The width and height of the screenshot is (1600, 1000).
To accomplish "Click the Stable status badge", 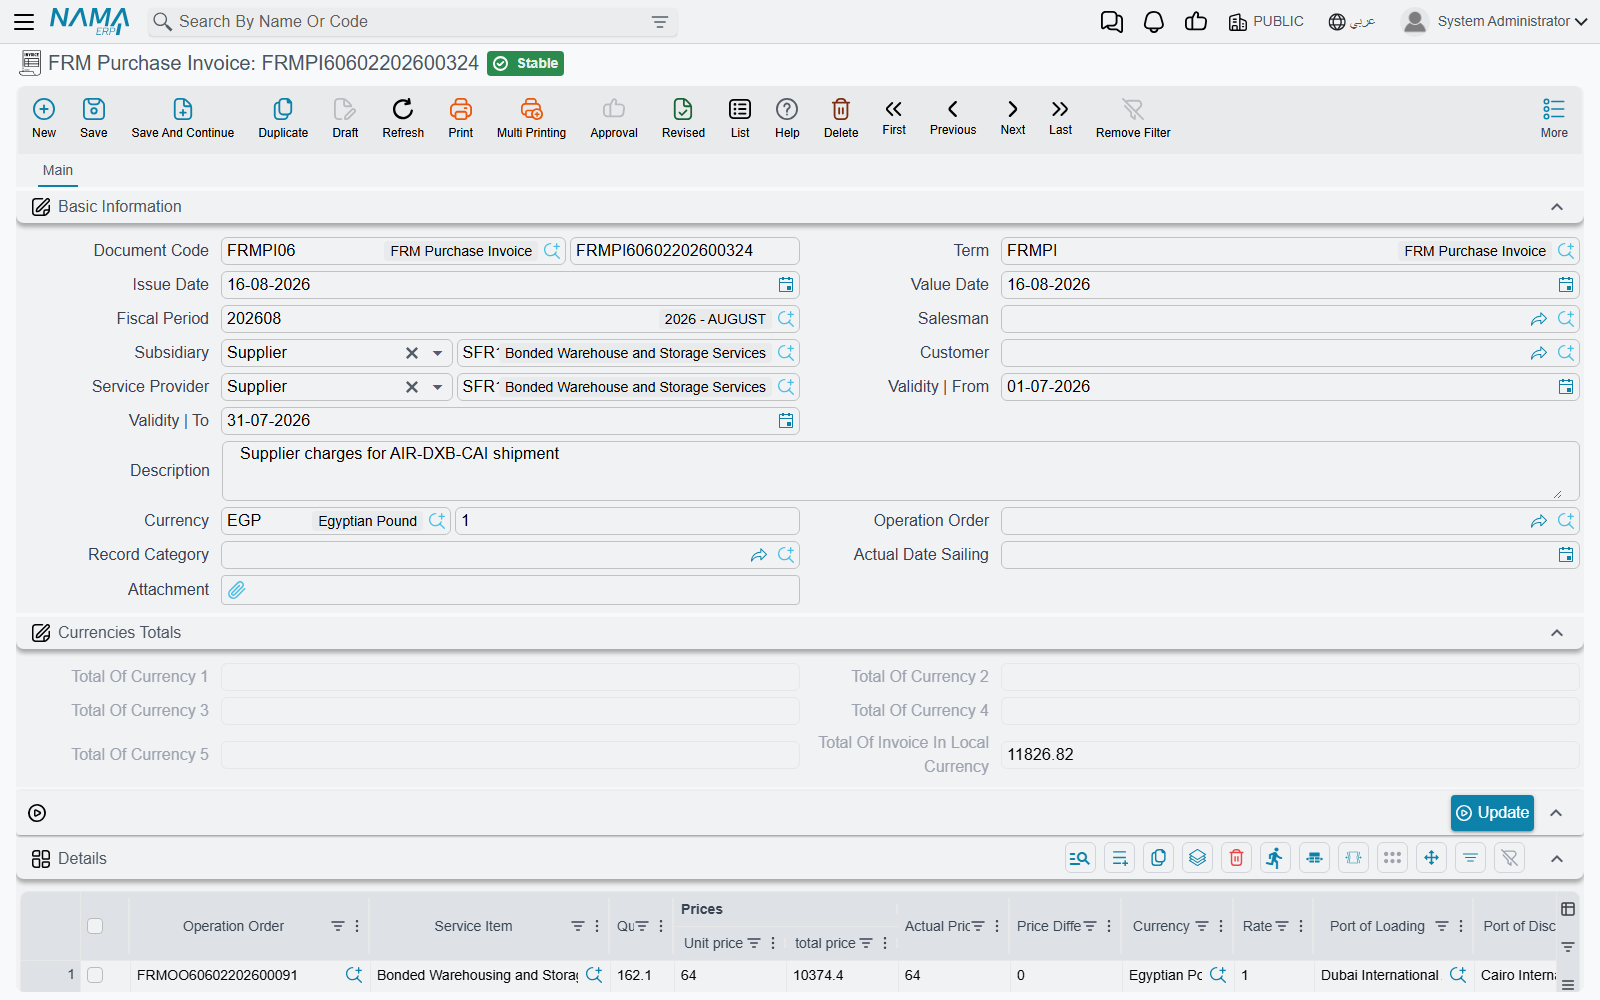I will coord(526,64).
